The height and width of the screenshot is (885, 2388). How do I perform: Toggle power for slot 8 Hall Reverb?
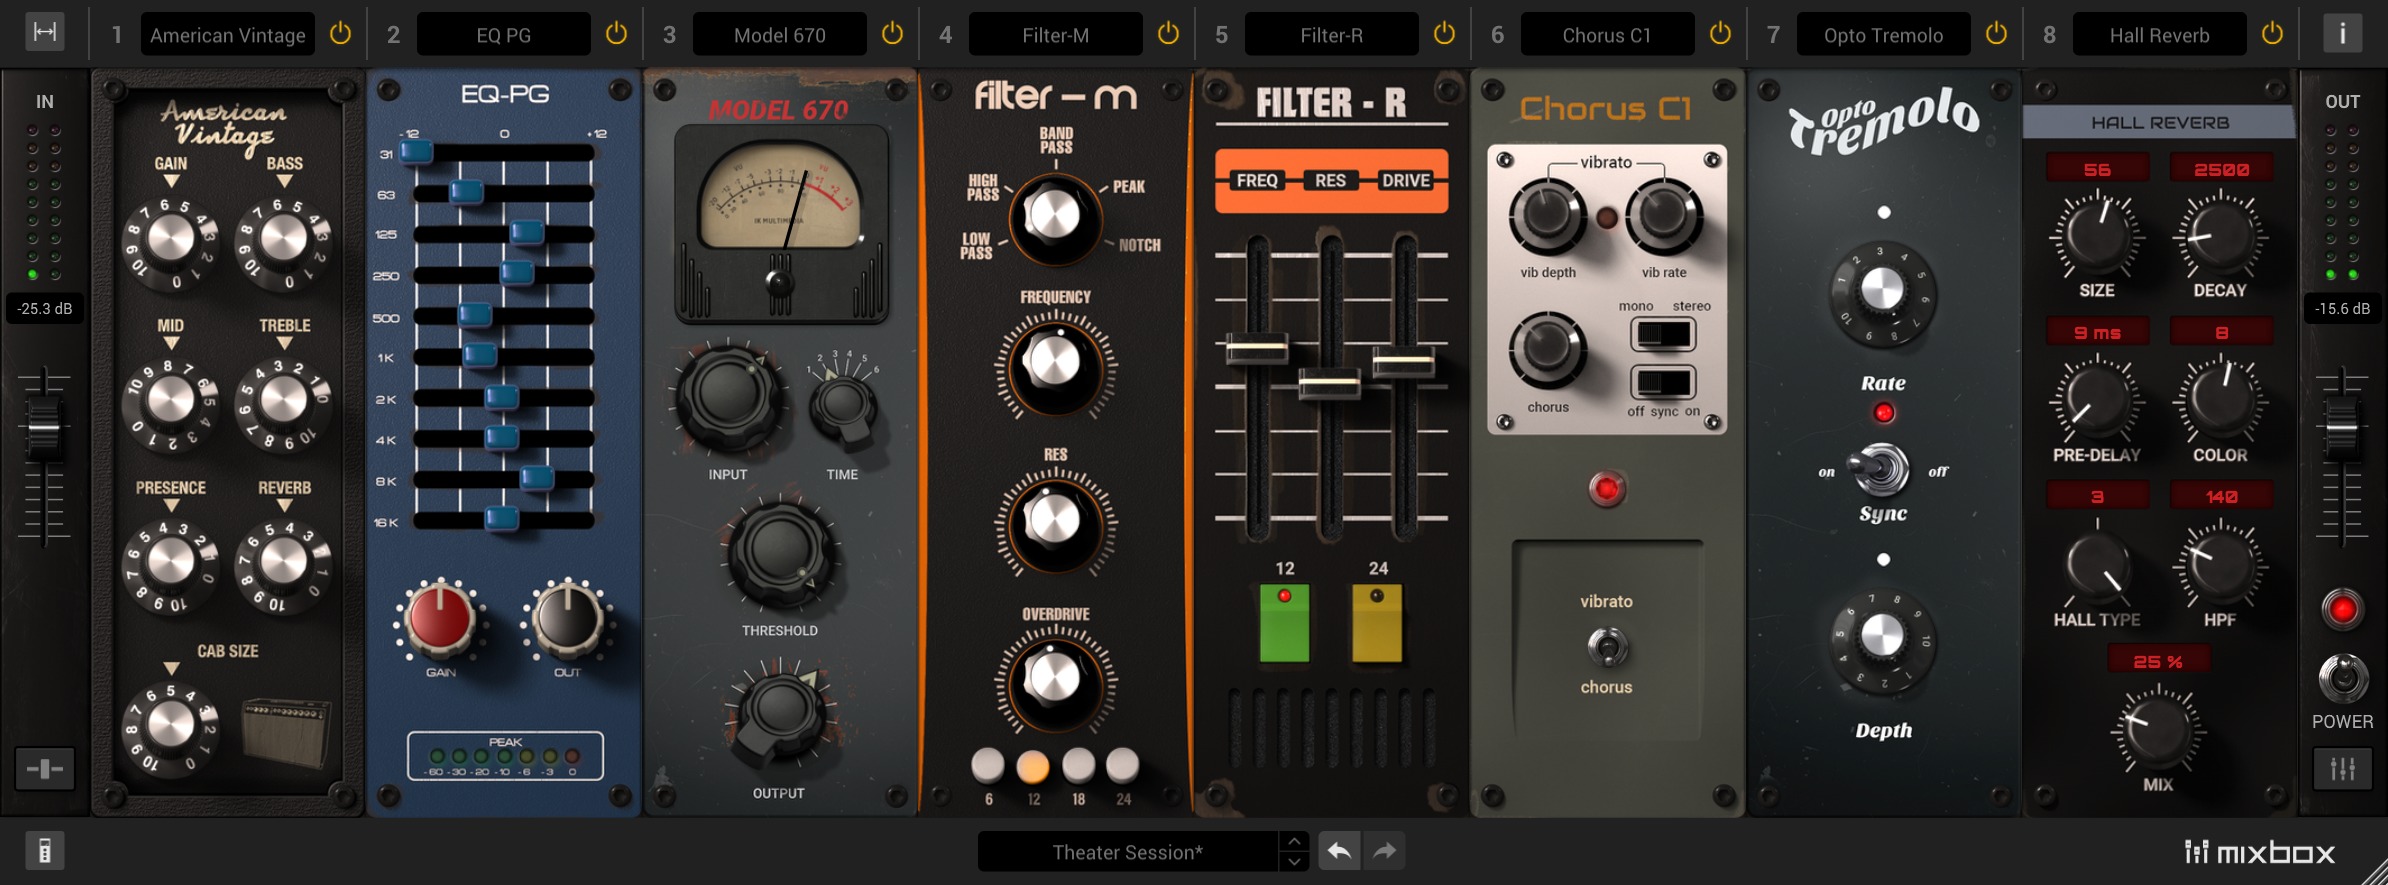pyautogui.click(x=2272, y=34)
